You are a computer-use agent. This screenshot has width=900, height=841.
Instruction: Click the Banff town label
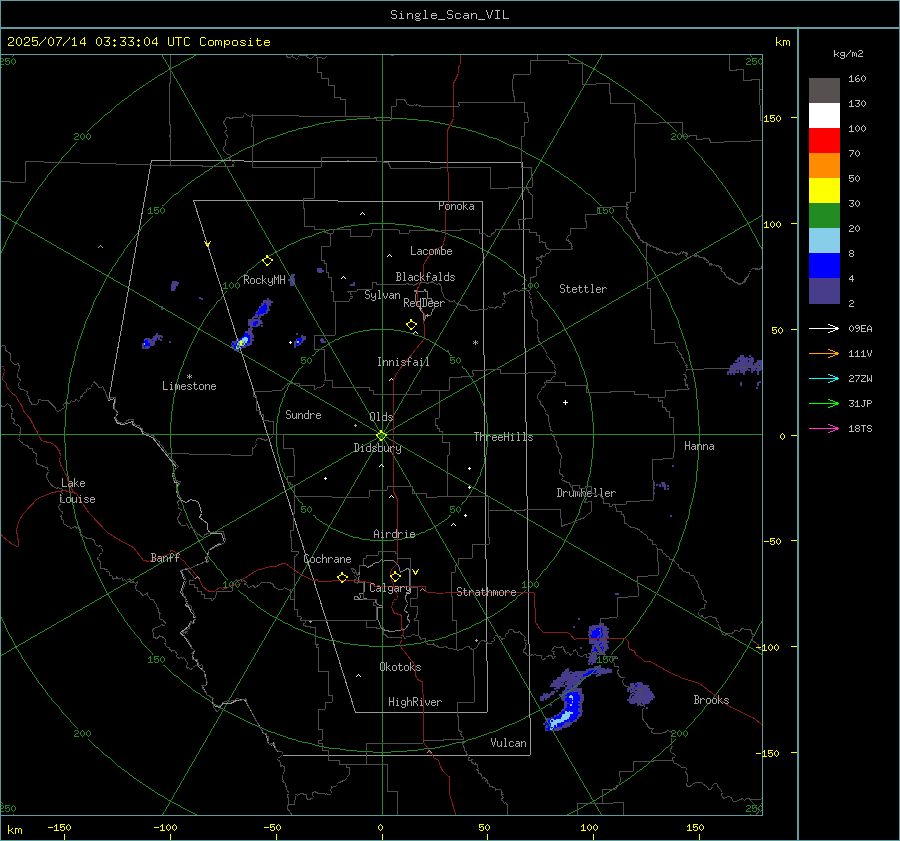[x=165, y=557]
